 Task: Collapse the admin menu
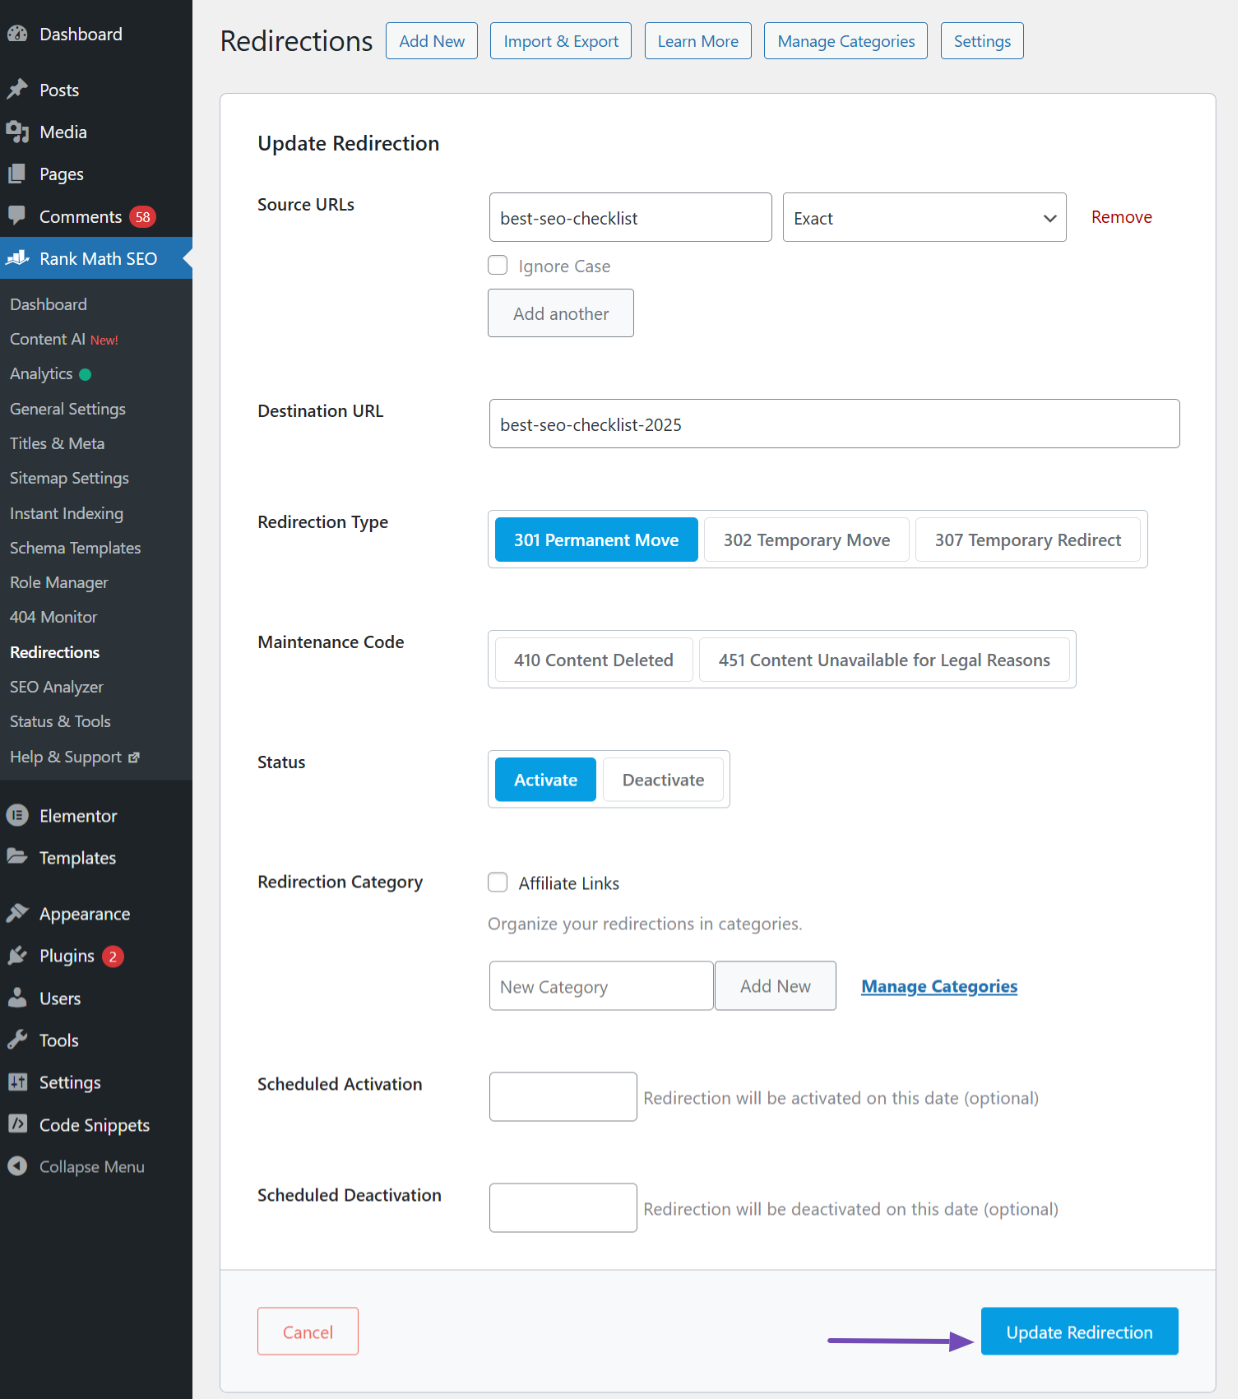[76, 1167]
